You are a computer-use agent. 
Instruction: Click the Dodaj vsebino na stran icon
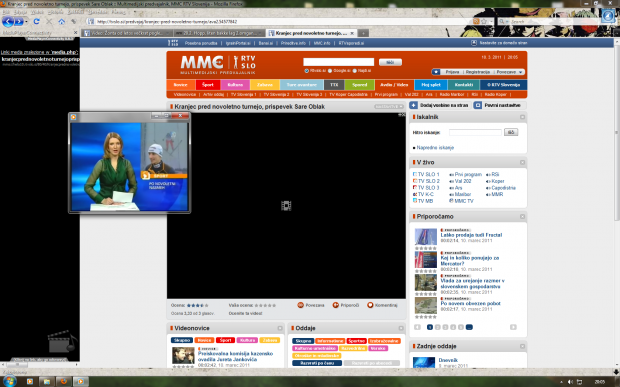pos(414,105)
